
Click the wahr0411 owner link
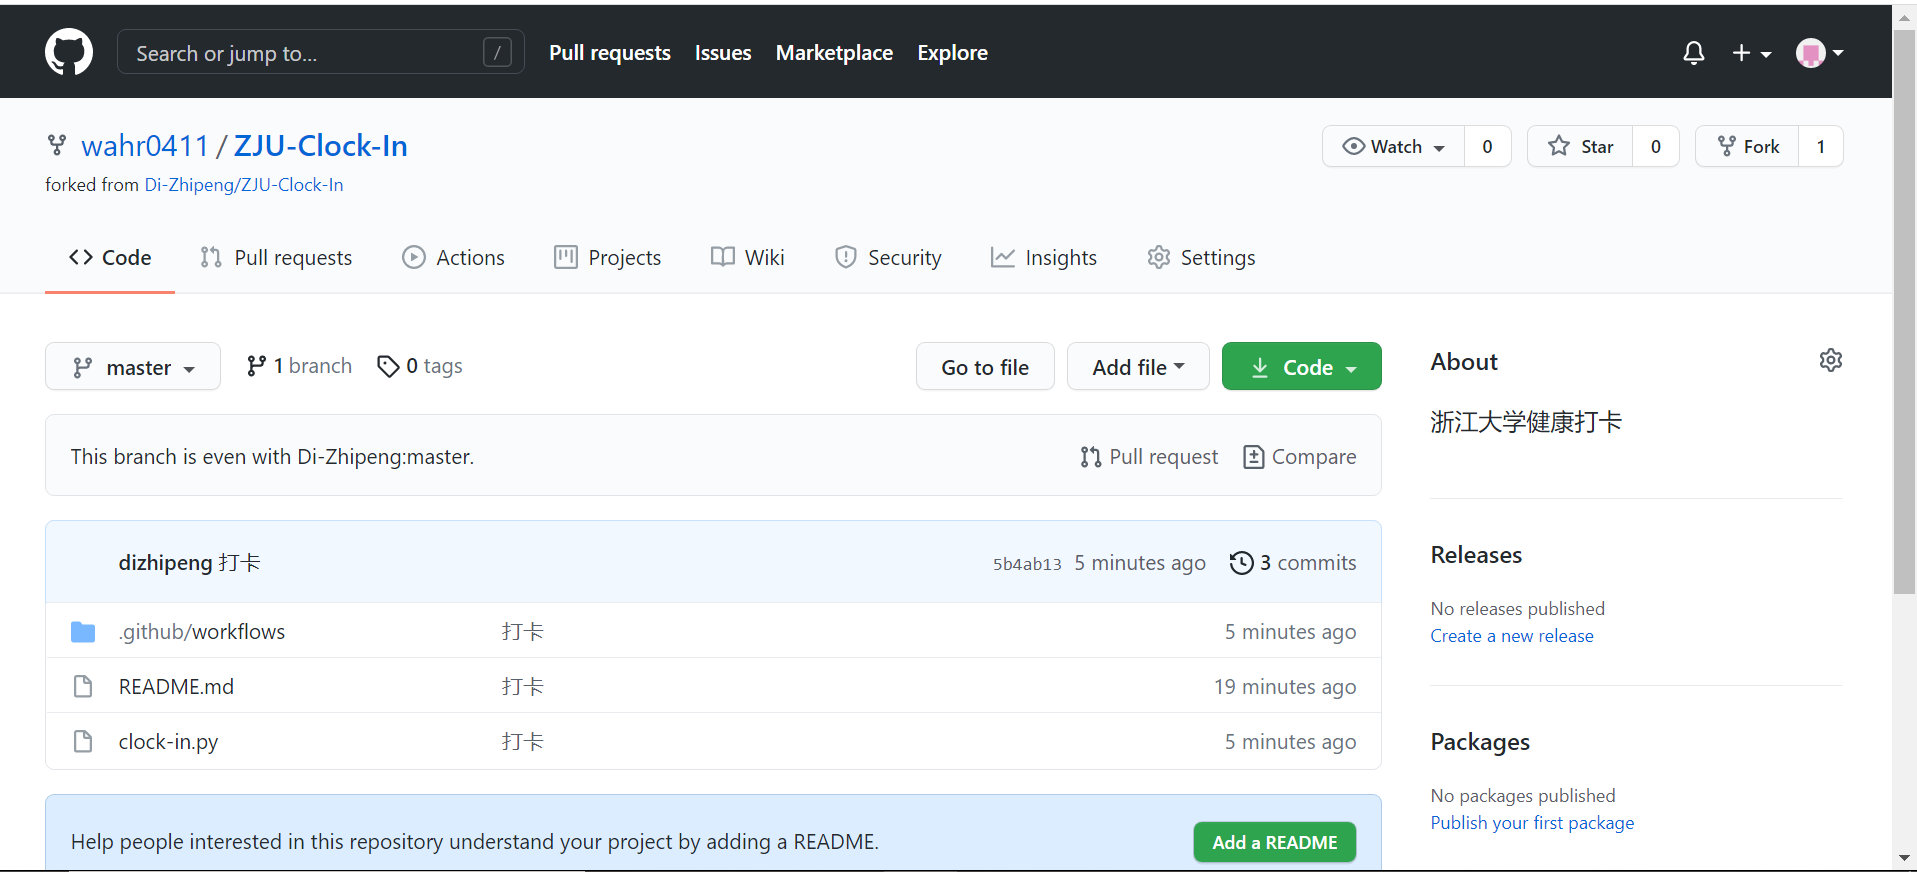(145, 146)
